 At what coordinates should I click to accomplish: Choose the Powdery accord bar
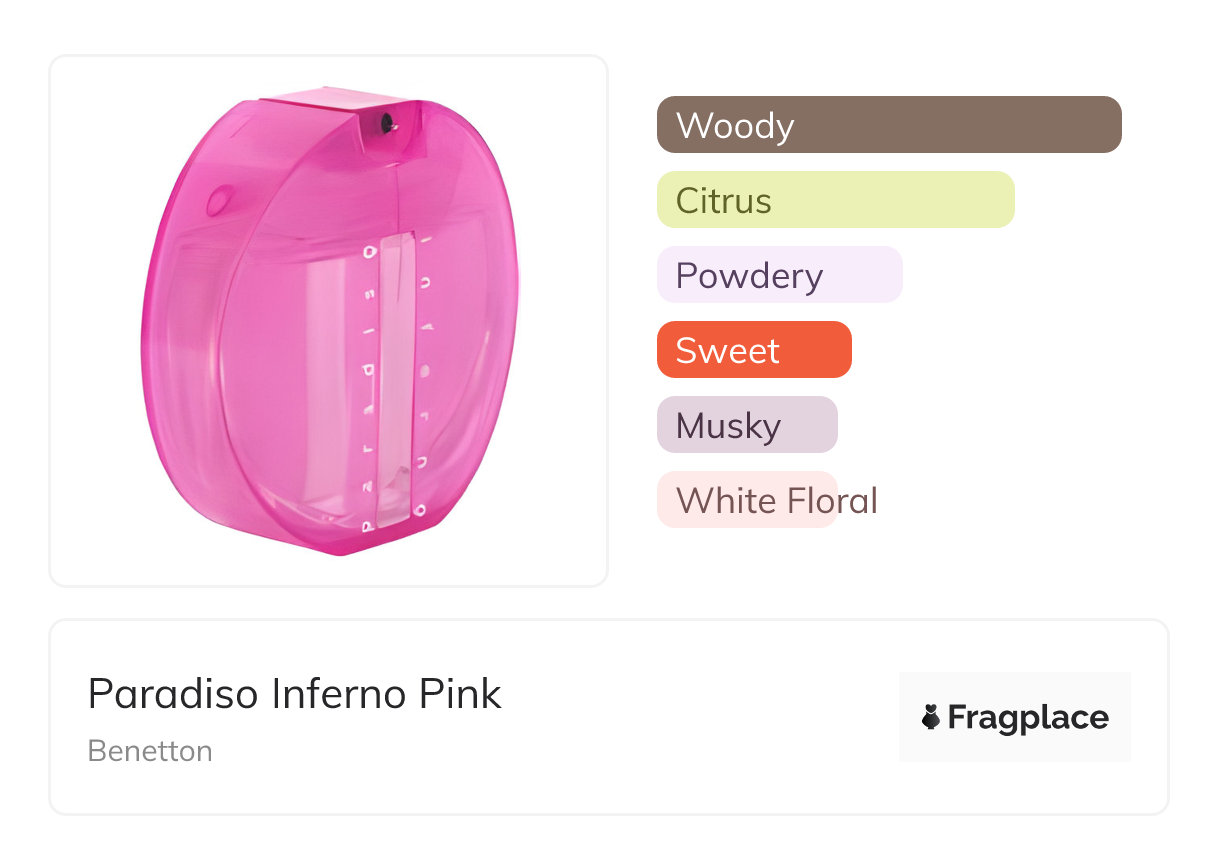779,275
